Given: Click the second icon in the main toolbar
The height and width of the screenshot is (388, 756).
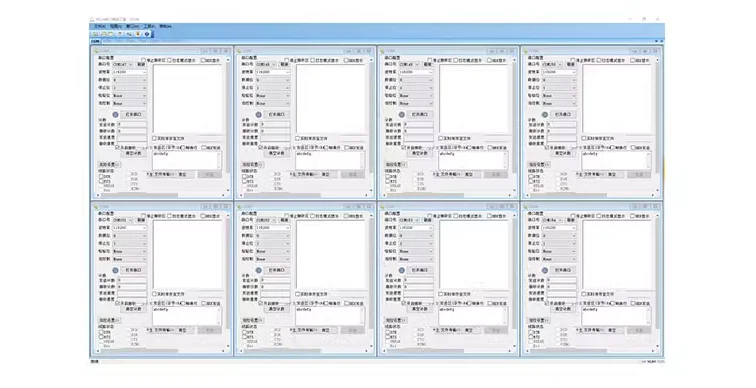Looking at the screenshot, I should [104, 34].
